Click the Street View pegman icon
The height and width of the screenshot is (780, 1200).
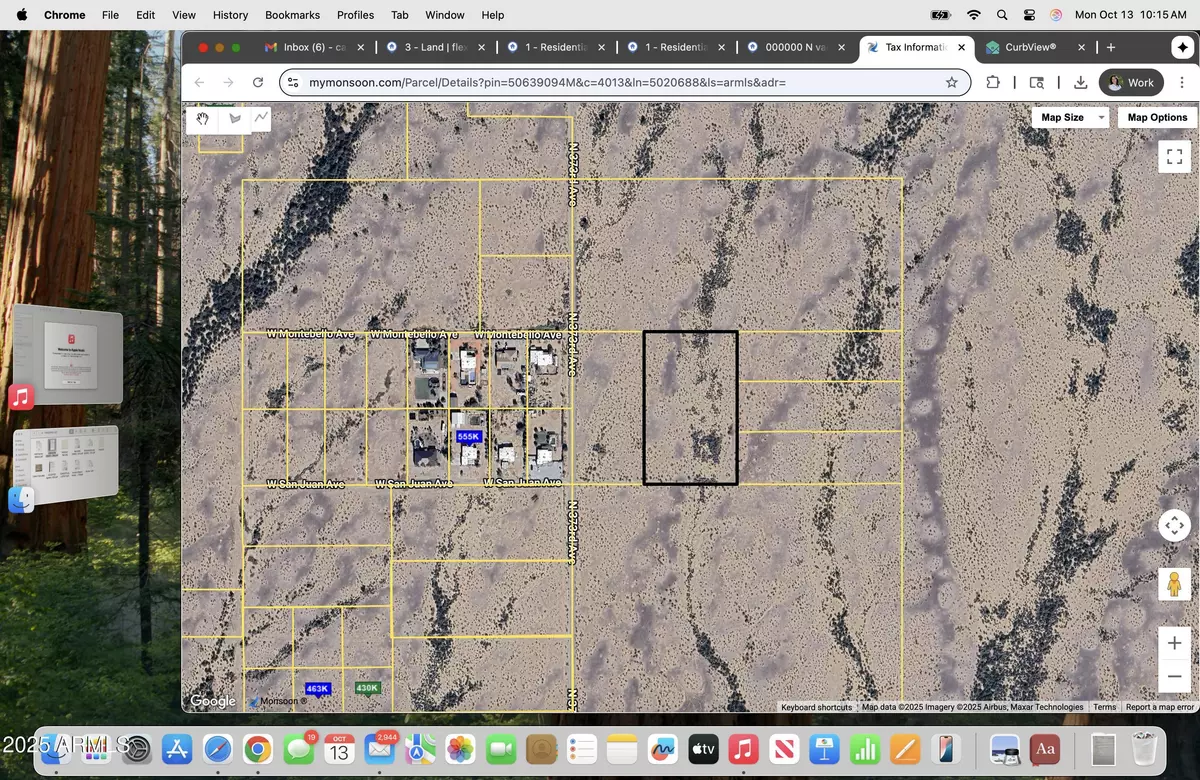tap(1174, 584)
